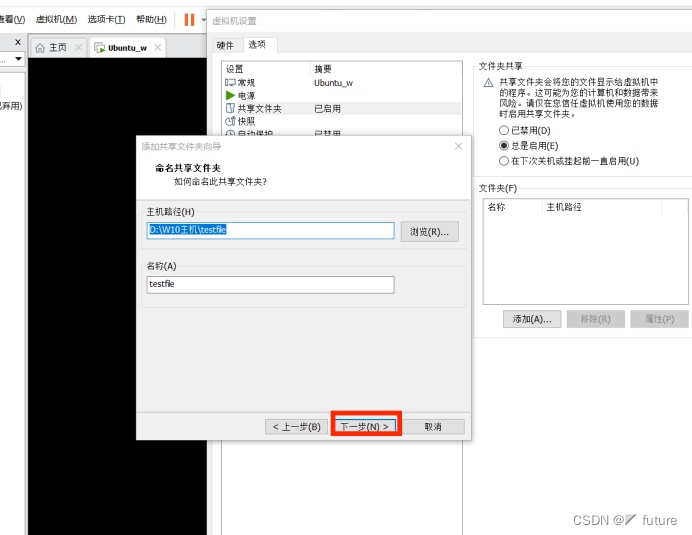Open the 选项卡(T) menu
The image size is (692, 535).
tap(106, 19)
